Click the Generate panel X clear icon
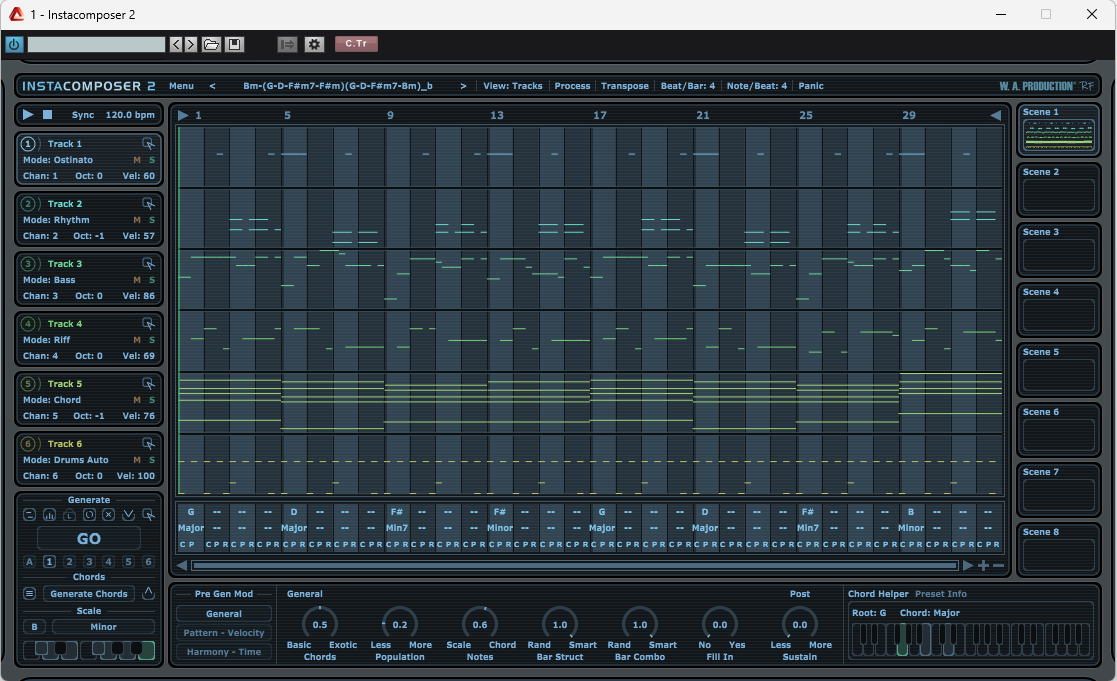 (x=108, y=514)
